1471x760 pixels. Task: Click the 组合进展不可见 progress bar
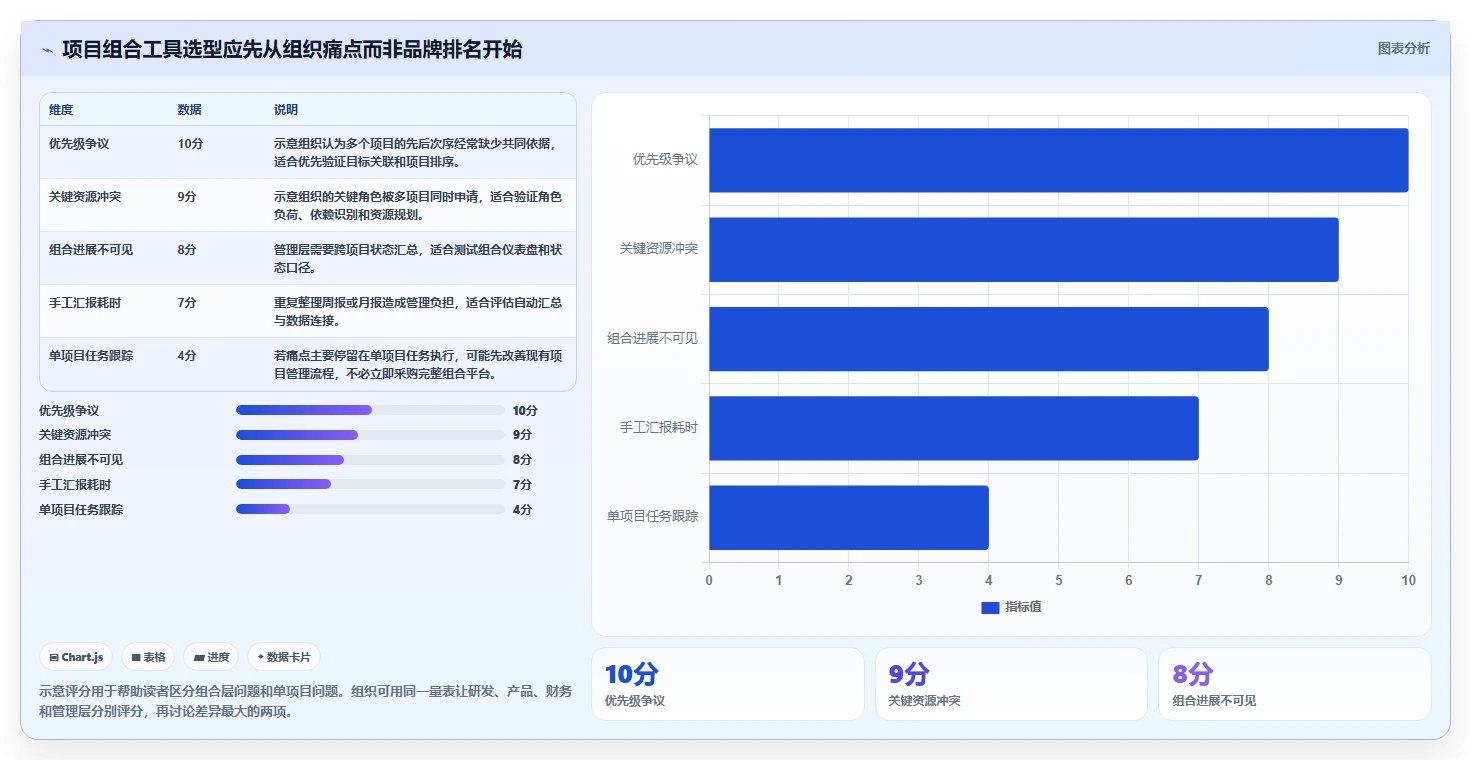pos(370,460)
